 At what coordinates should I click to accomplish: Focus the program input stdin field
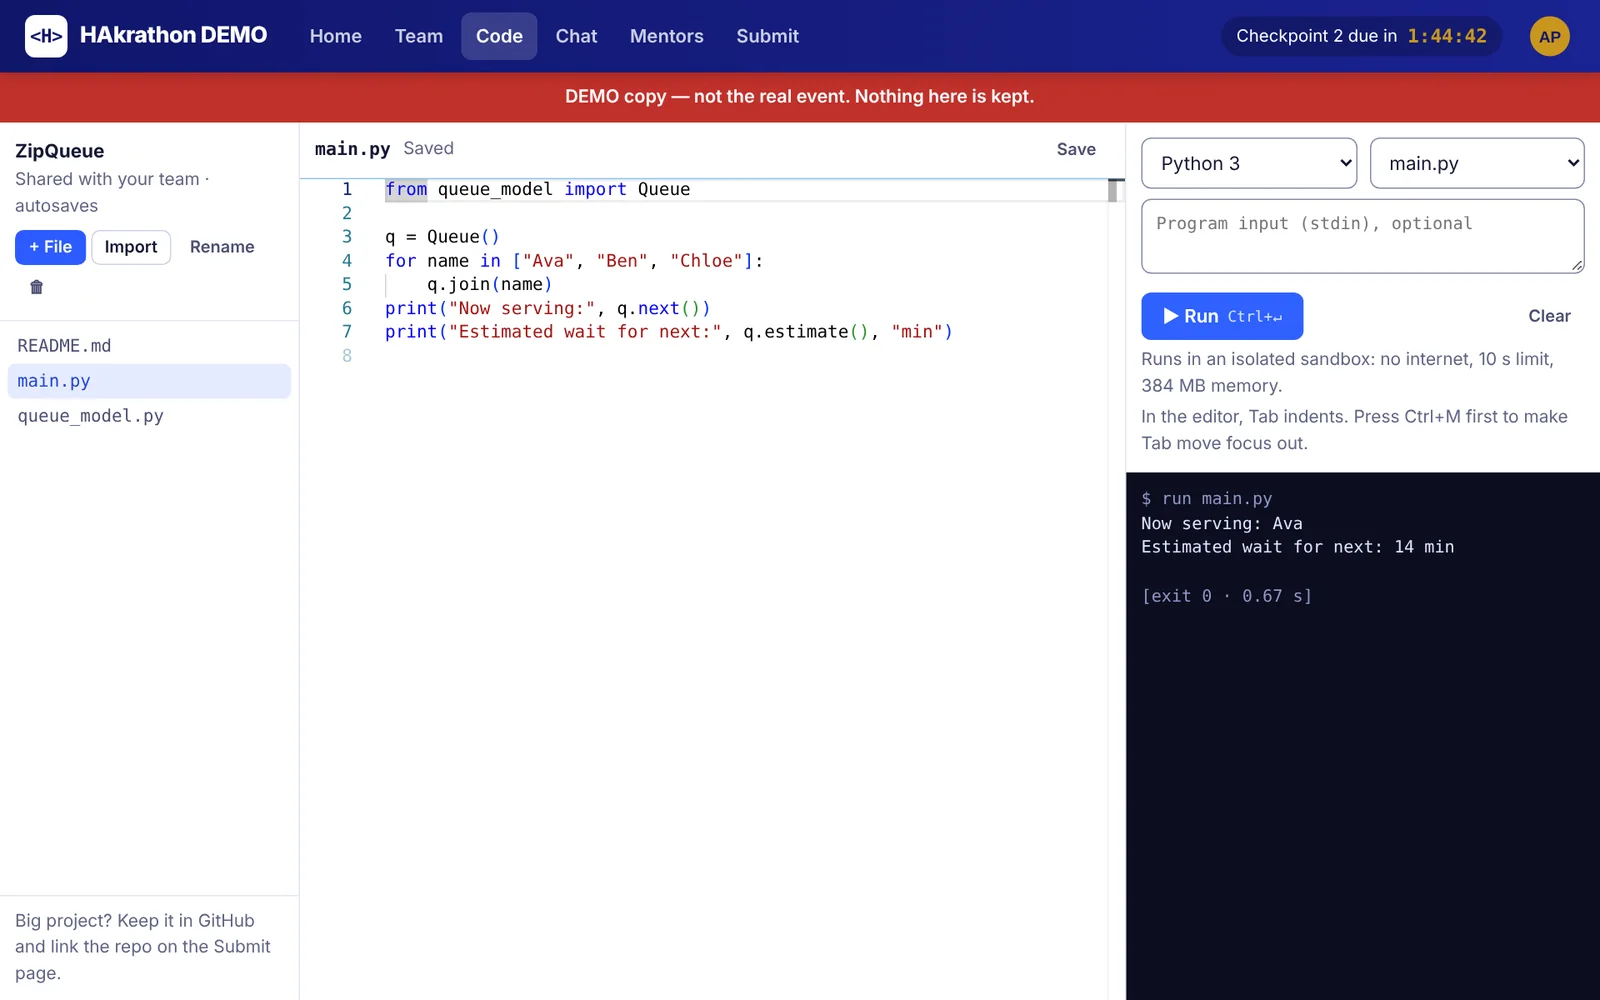tap(1363, 236)
